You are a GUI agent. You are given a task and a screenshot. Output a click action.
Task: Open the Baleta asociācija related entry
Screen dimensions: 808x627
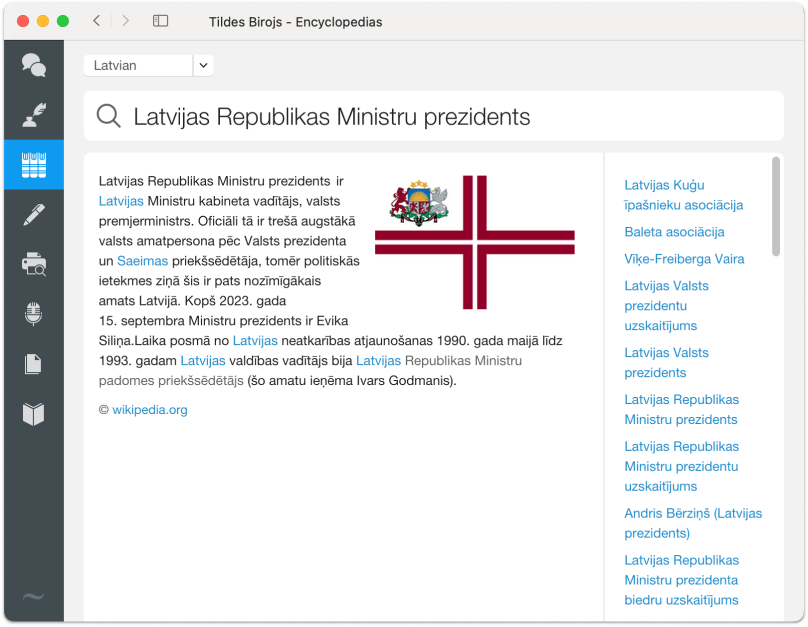click(x=674, y=232)
